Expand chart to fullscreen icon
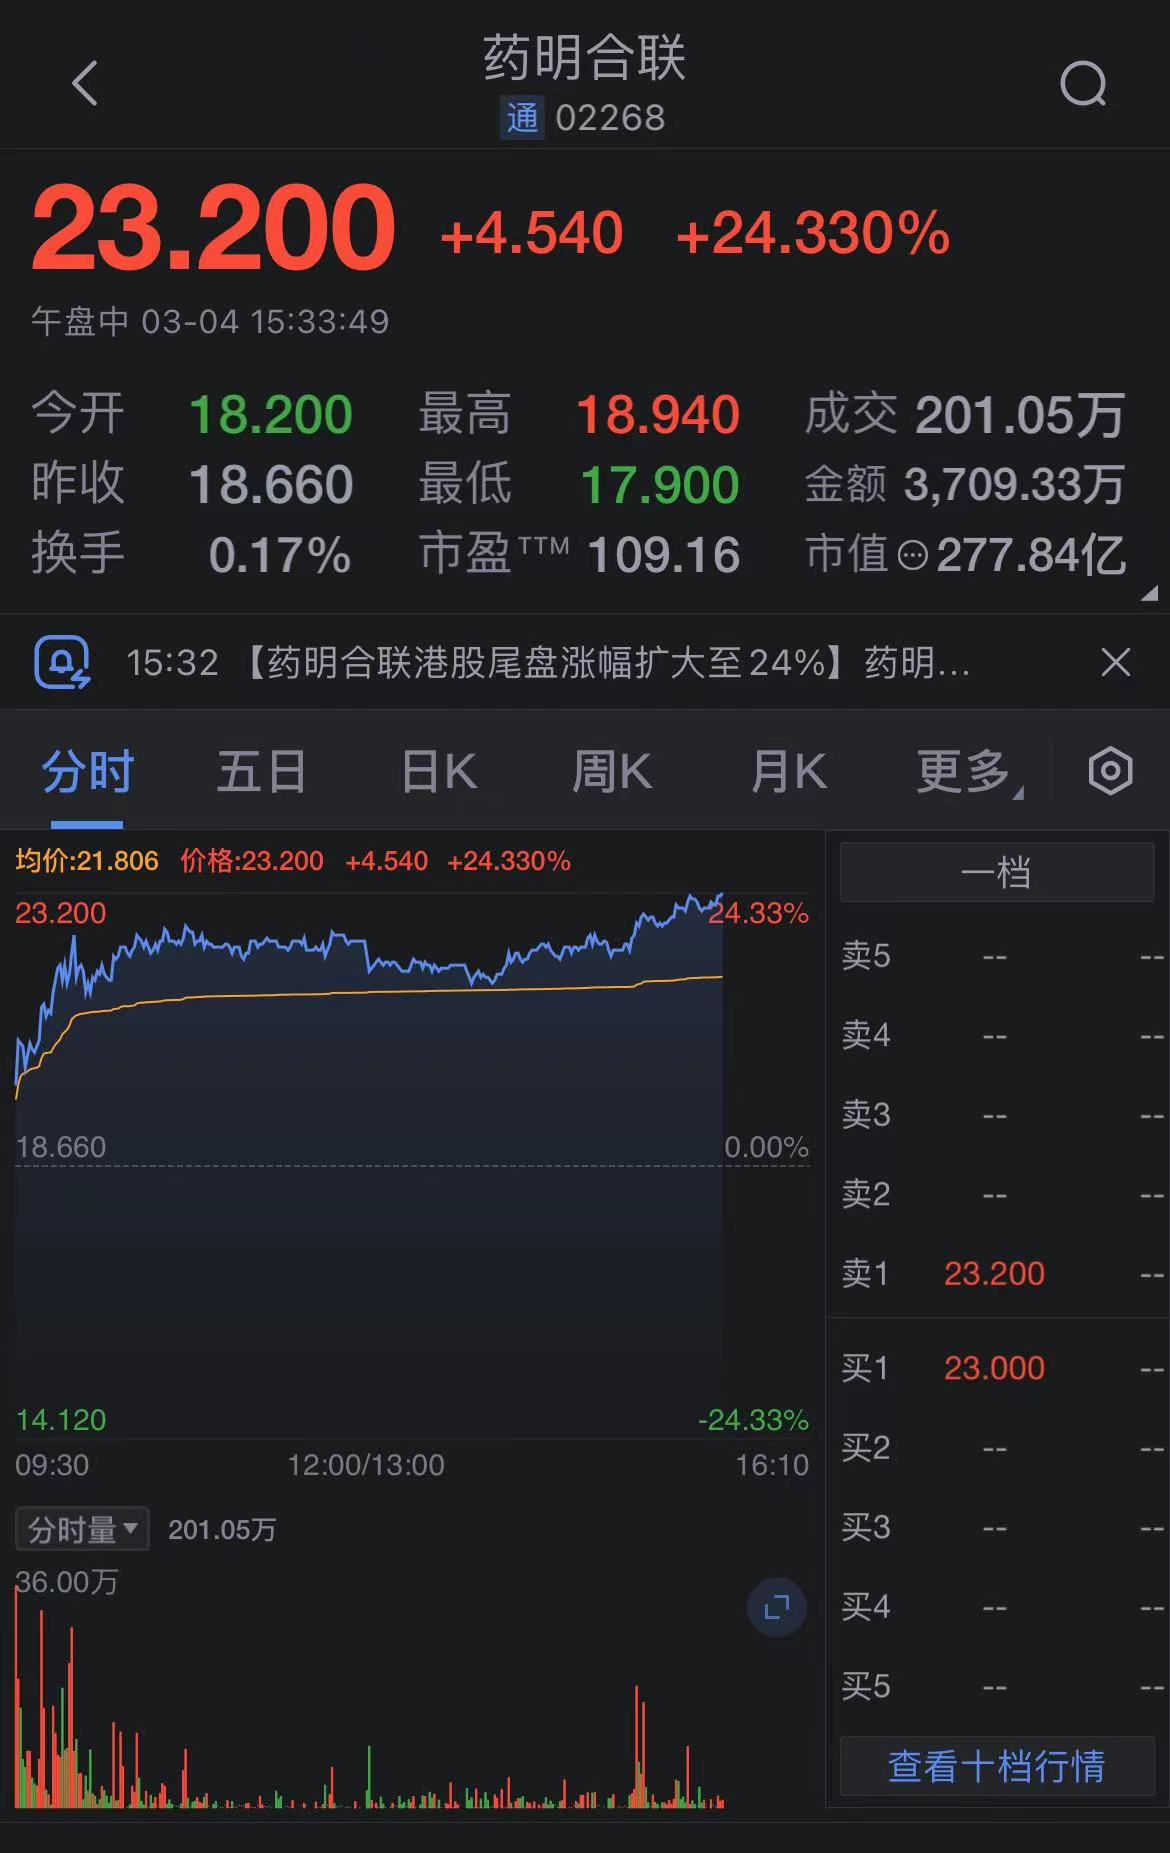The width and height of the screenshot is (1170, 1853). (x=777, y=1608)
